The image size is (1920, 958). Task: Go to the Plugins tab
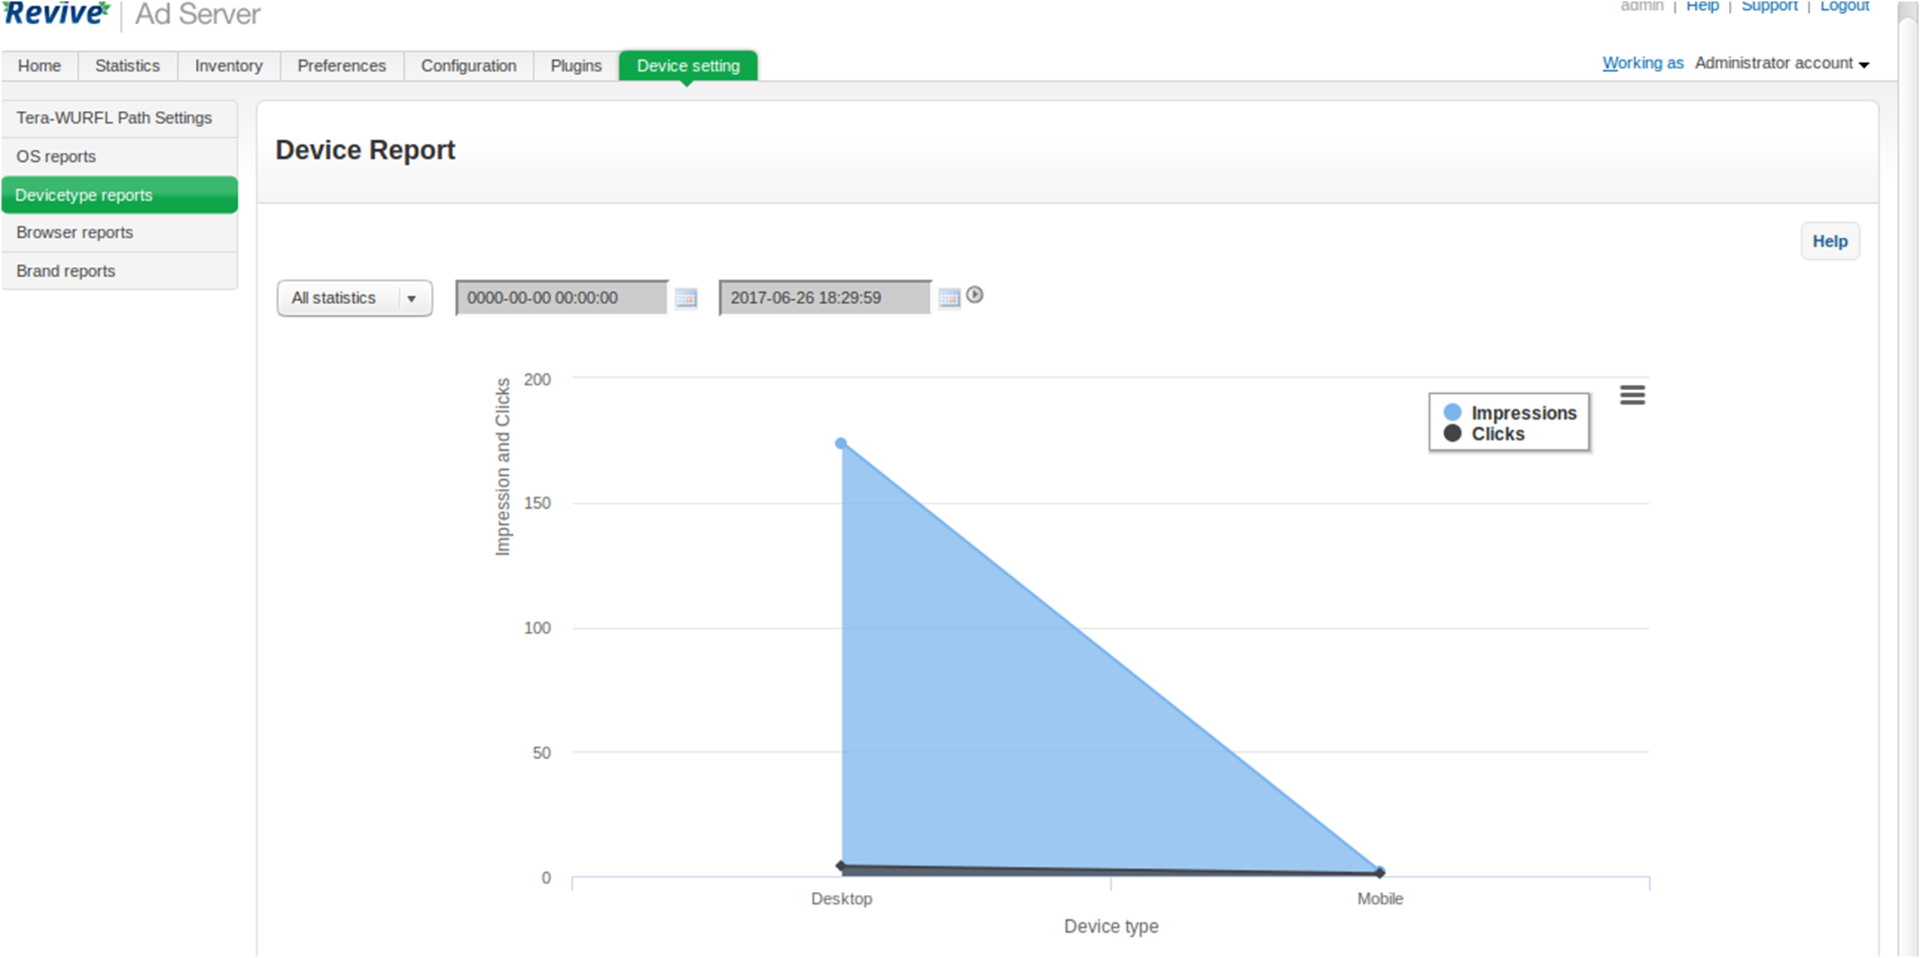point(576,66)
